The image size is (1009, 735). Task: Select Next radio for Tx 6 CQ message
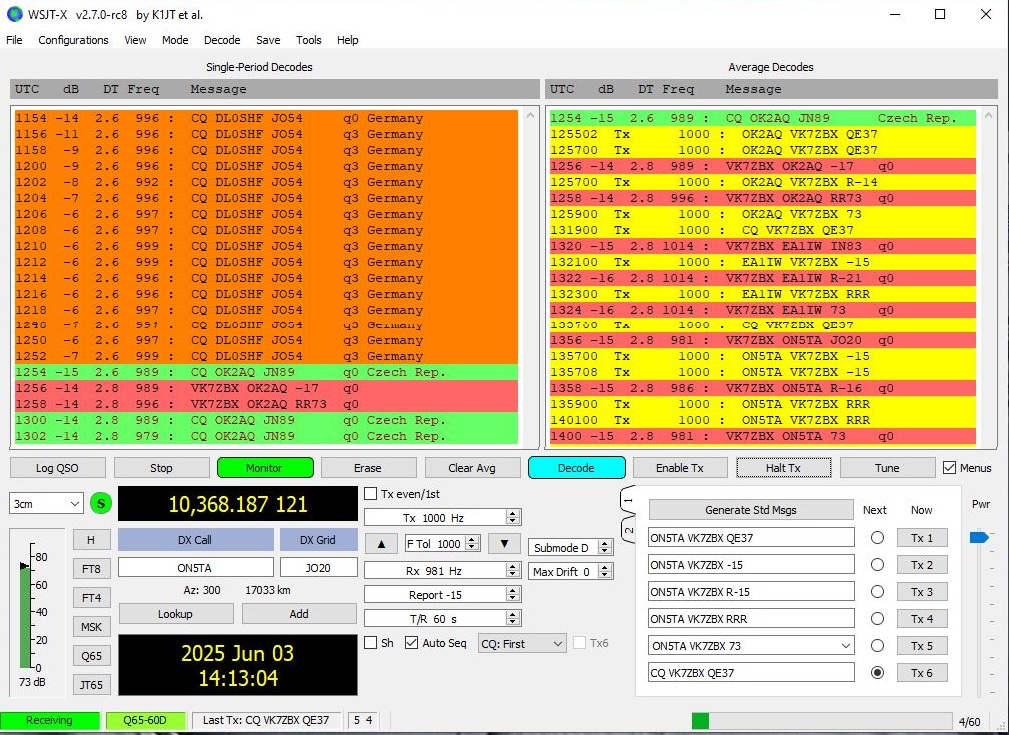coord(877,673)
